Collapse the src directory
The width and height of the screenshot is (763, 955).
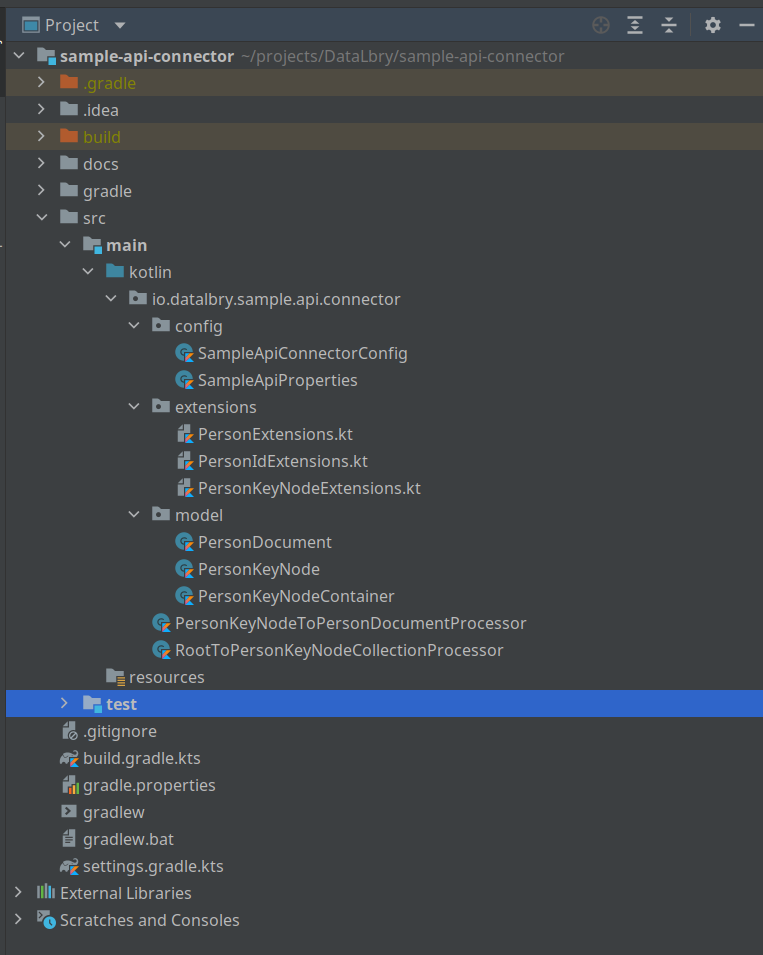click(41, 218)
